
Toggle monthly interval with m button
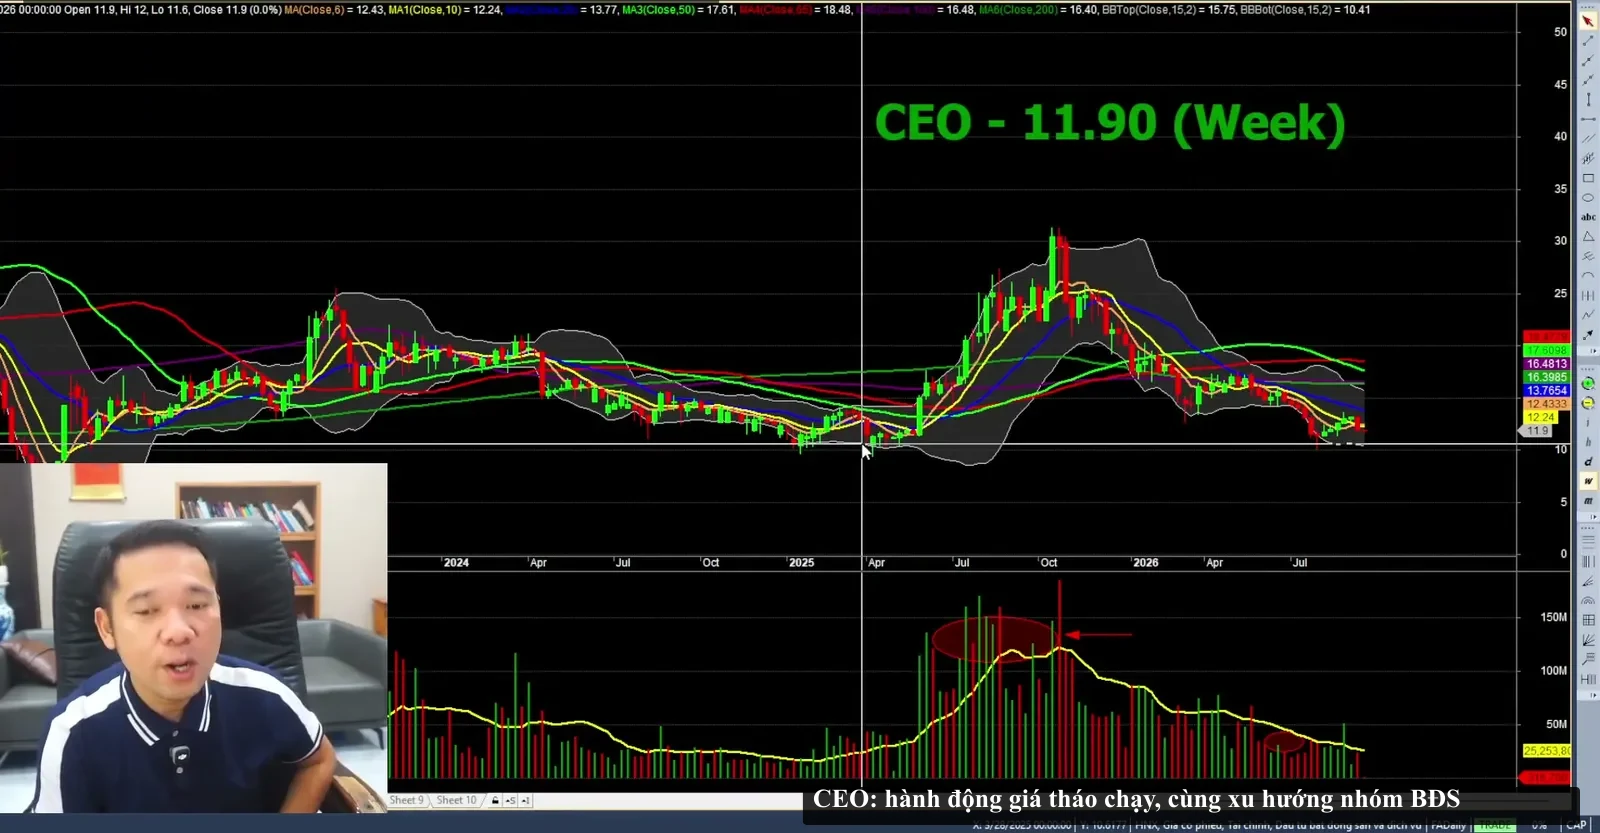pos(1588,501)
